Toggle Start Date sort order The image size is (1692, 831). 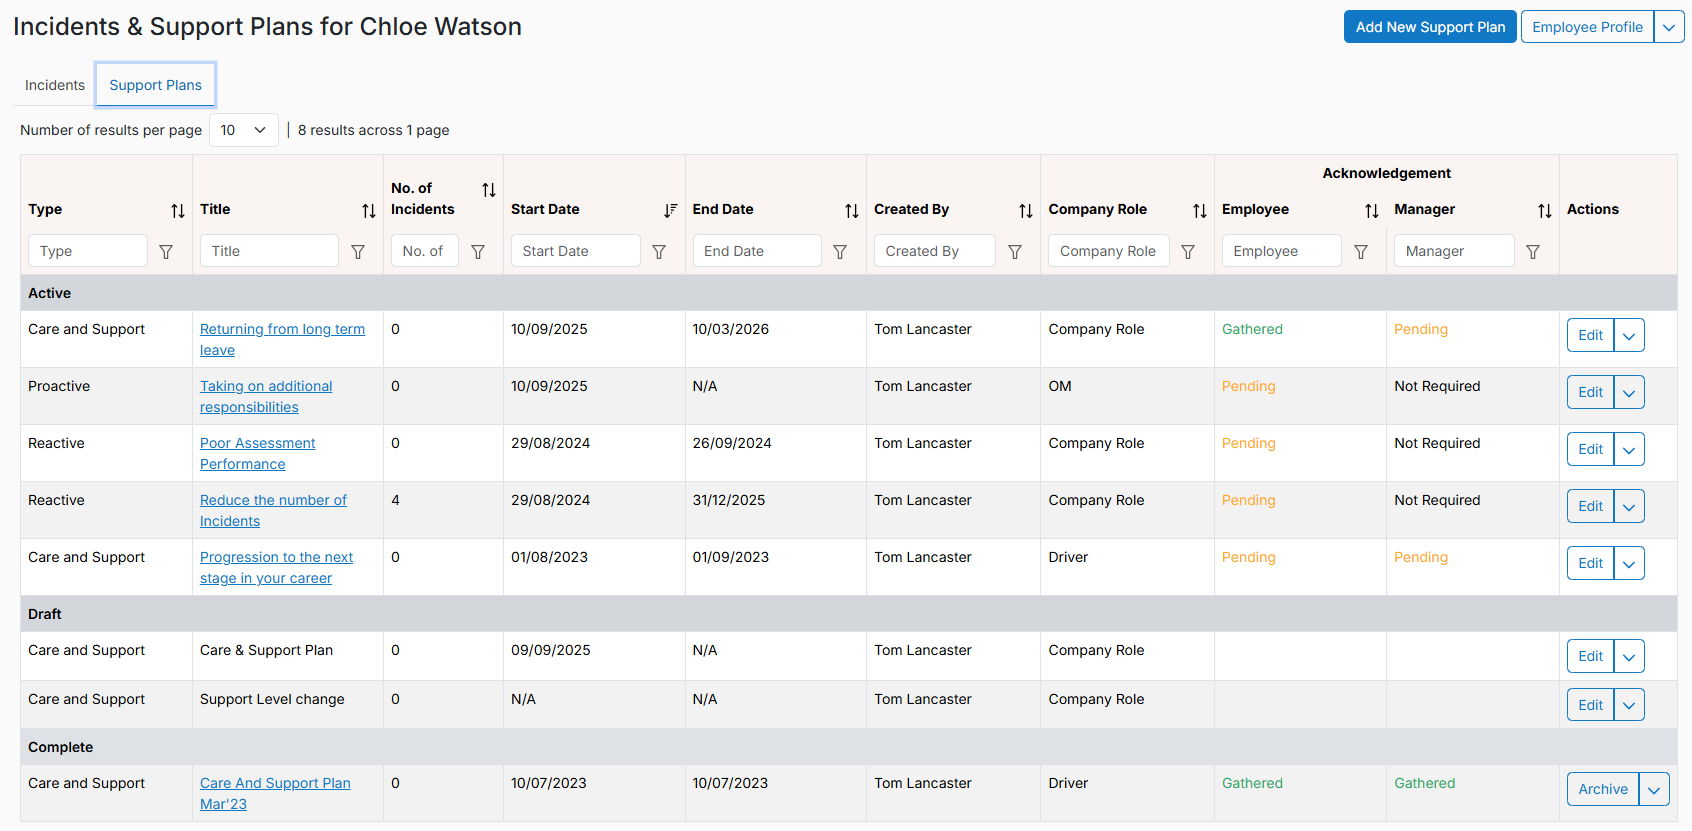[671, 210]
